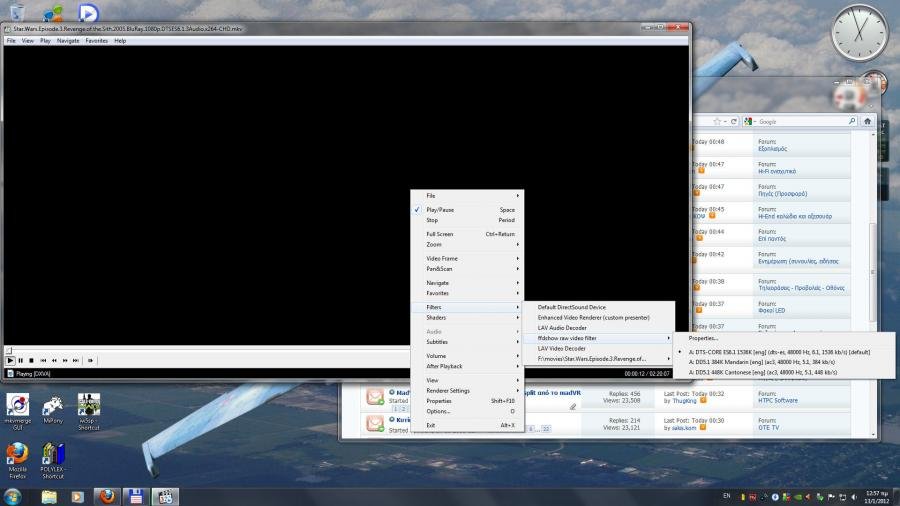Open the iw5sp Shortcut desktop icon
The height and width of the screenshot is (506, 900).
pos(88,411)
